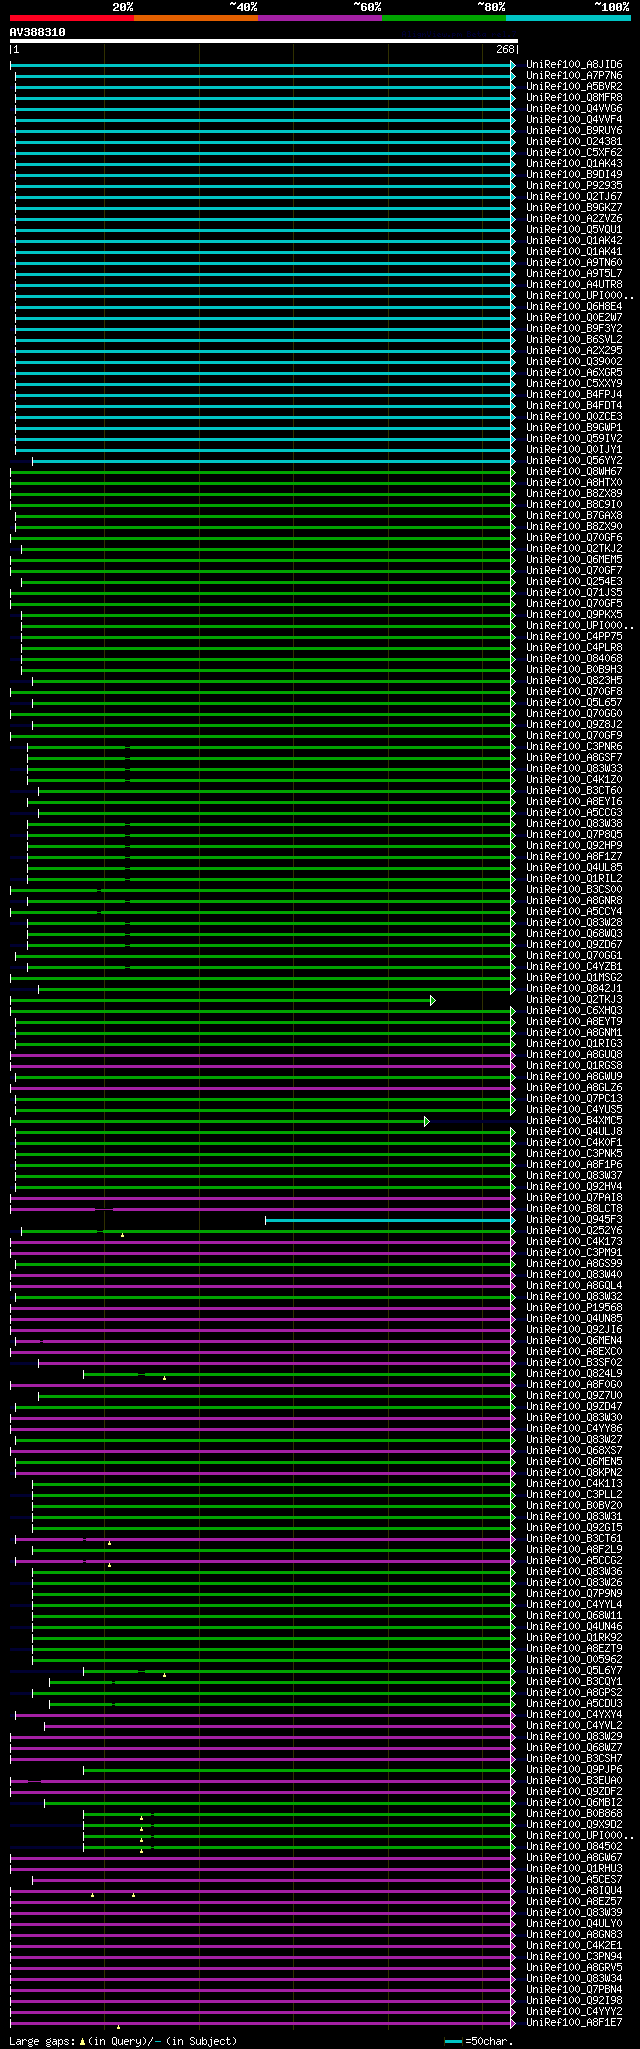This screenshot has height=2049, width=640.
Task: Click the red 20% identity legend segment
Action: coord(72,18)
